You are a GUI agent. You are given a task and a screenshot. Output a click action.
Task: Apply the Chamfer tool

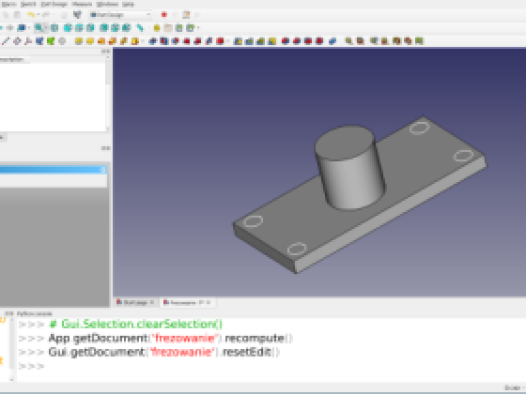(x=297, y=41)
